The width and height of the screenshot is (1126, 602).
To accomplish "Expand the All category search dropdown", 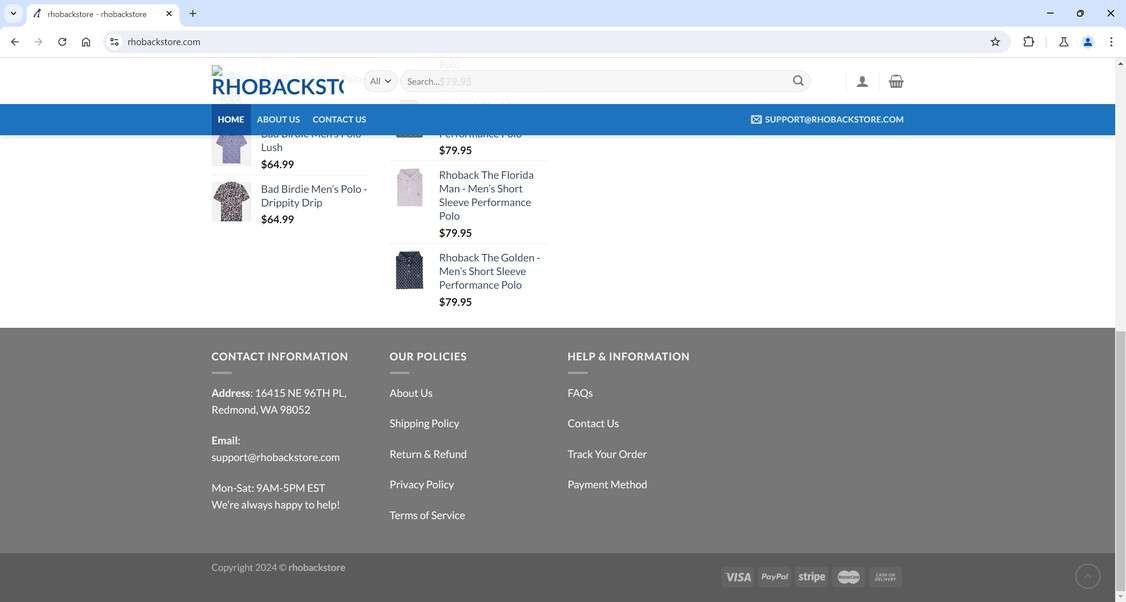I will [x=380, y=81].
